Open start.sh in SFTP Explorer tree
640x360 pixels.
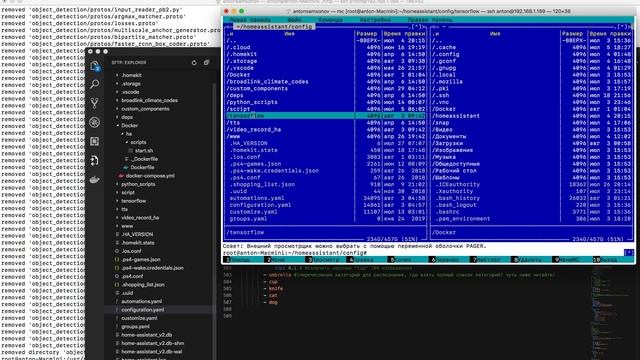pyautogui.click(x=144, y=151)
